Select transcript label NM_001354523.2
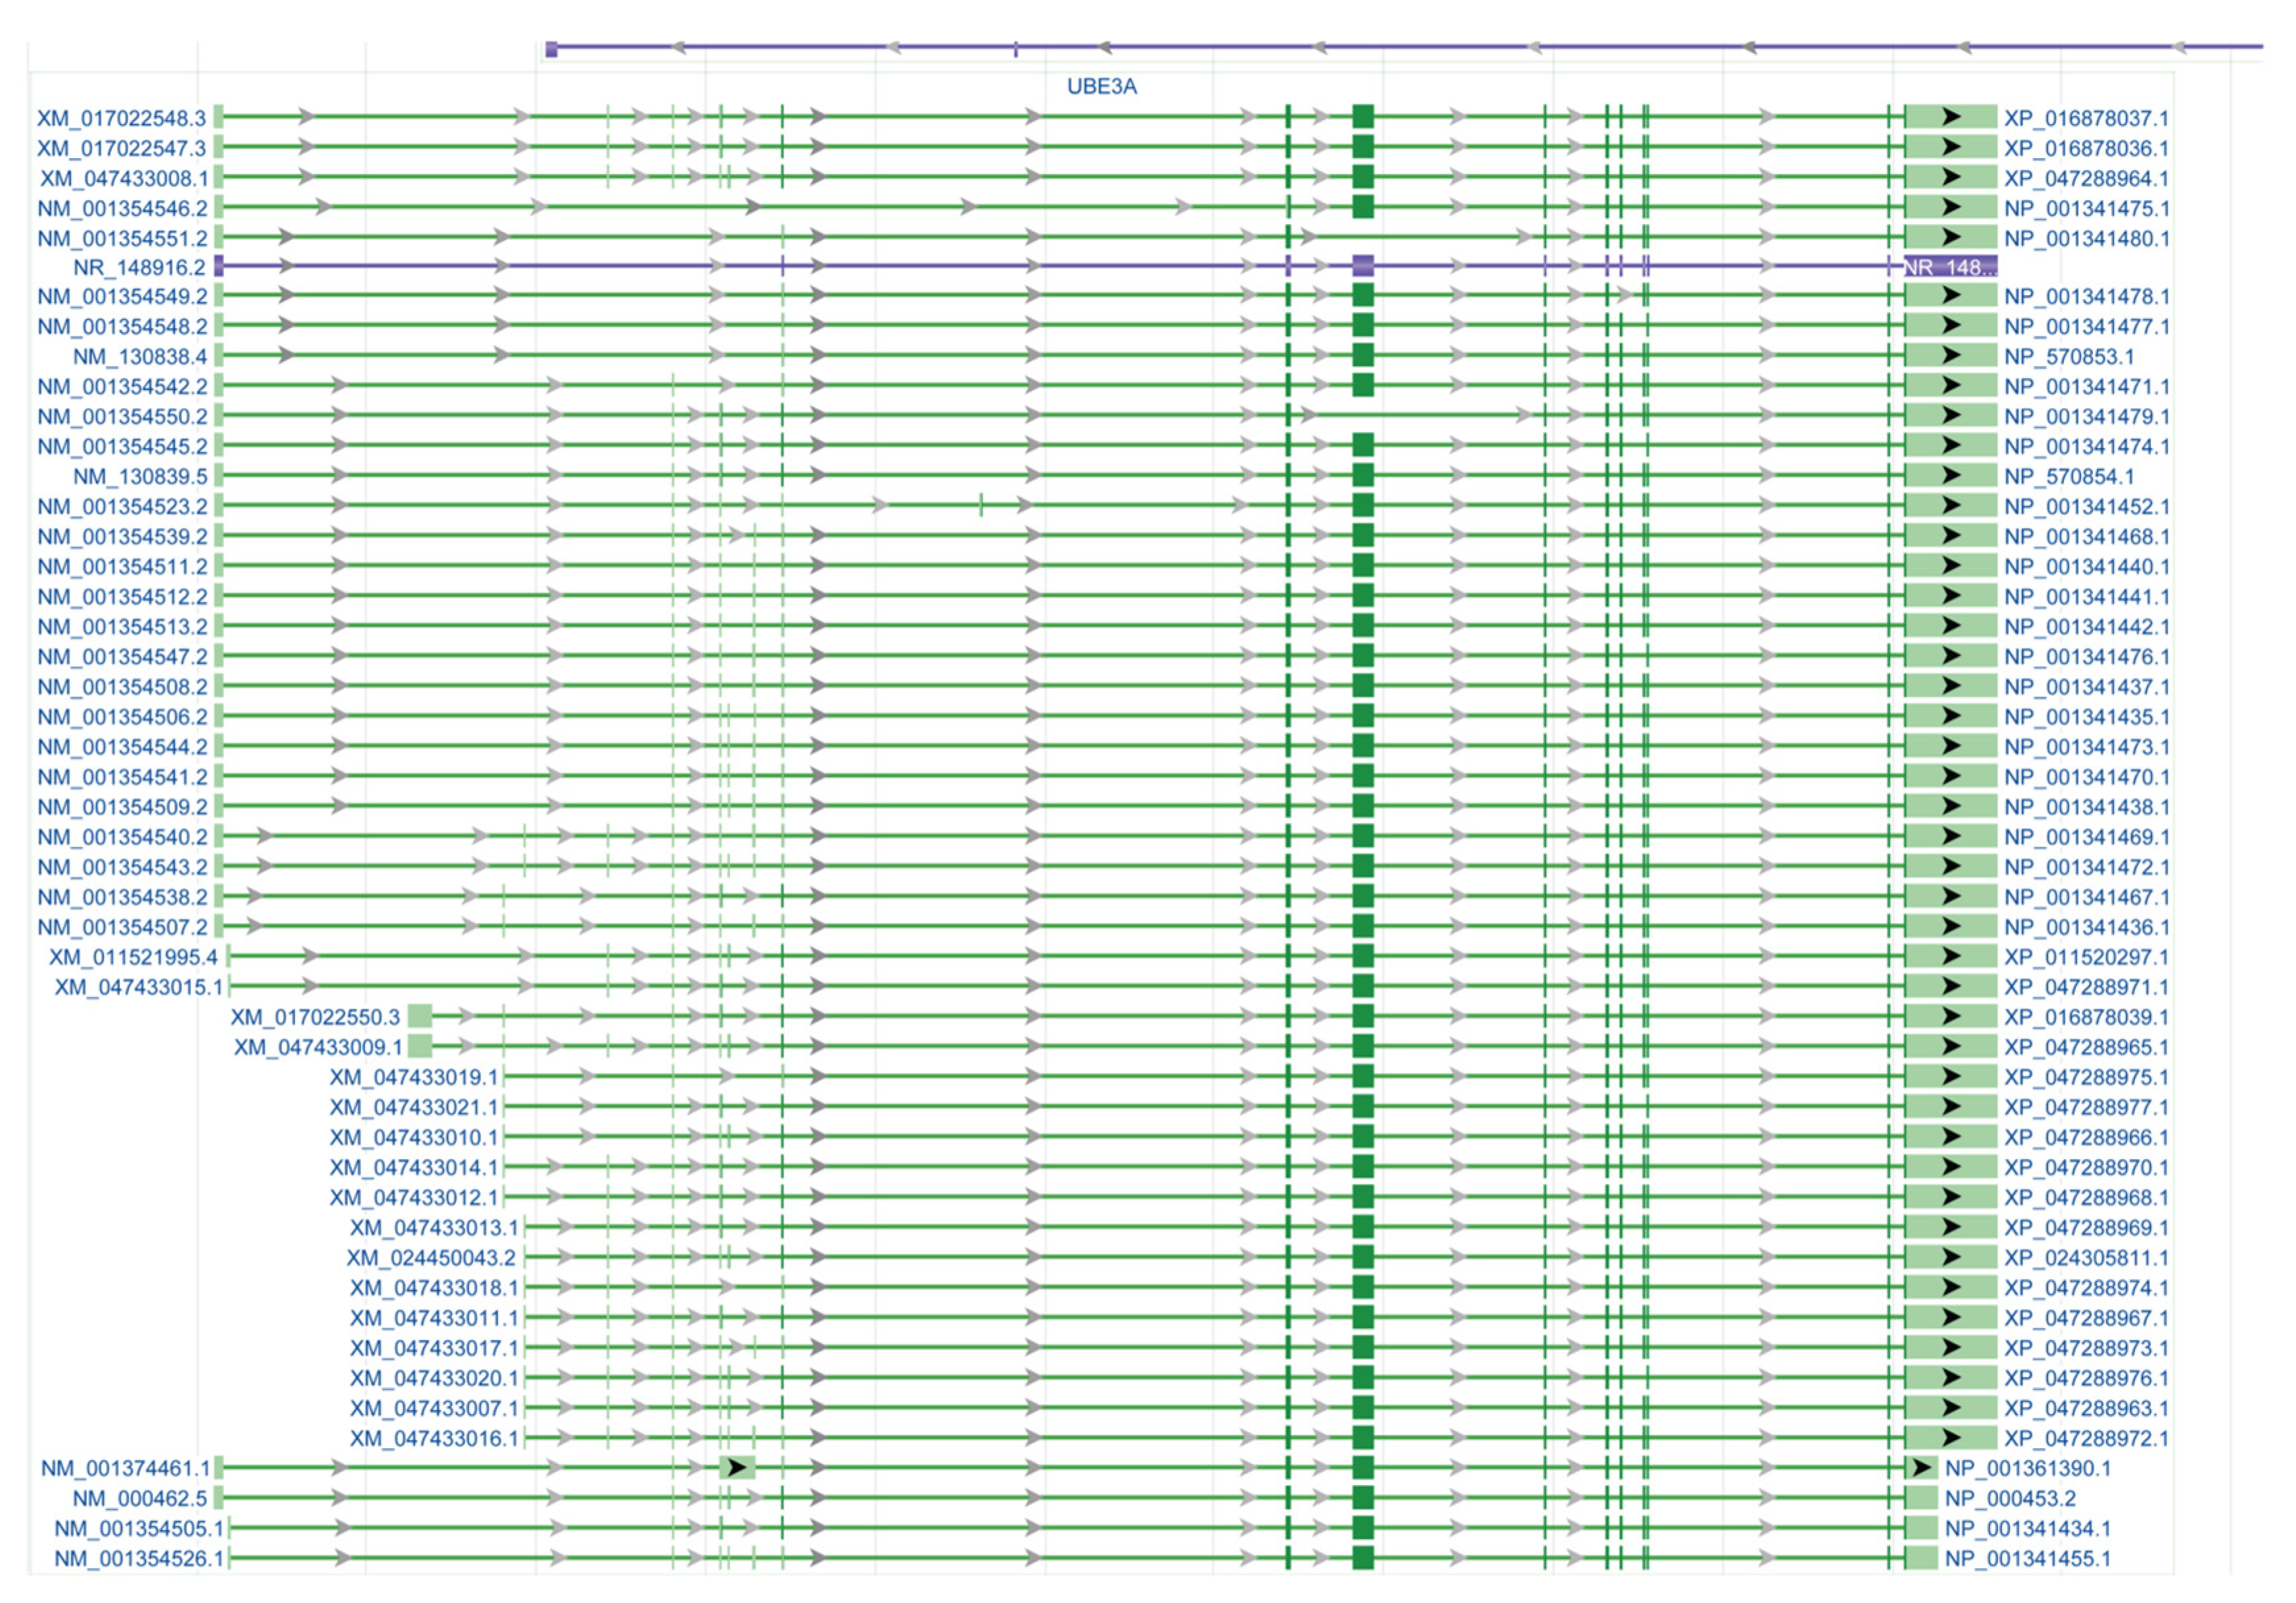 pyautogui.click(x=122, y=506)
